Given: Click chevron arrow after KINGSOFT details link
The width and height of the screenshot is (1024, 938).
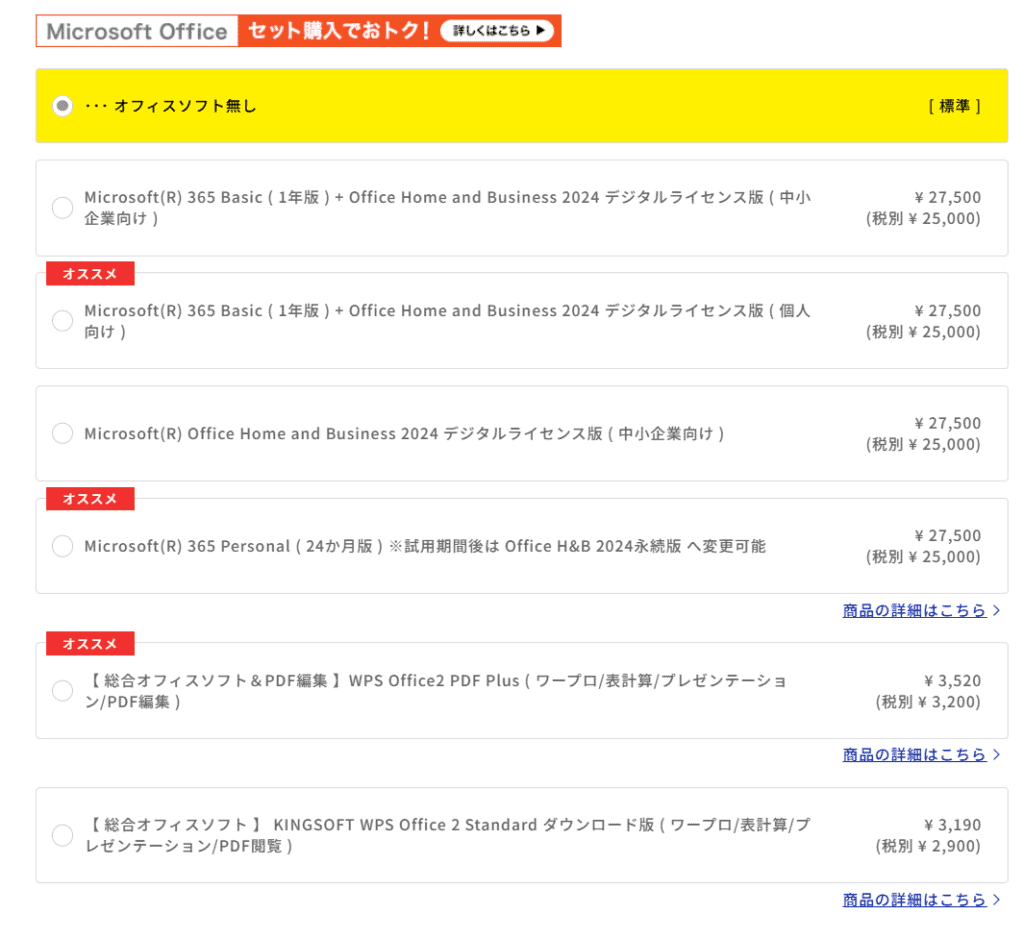Looking at the screenshot, I should coord(996,900).
